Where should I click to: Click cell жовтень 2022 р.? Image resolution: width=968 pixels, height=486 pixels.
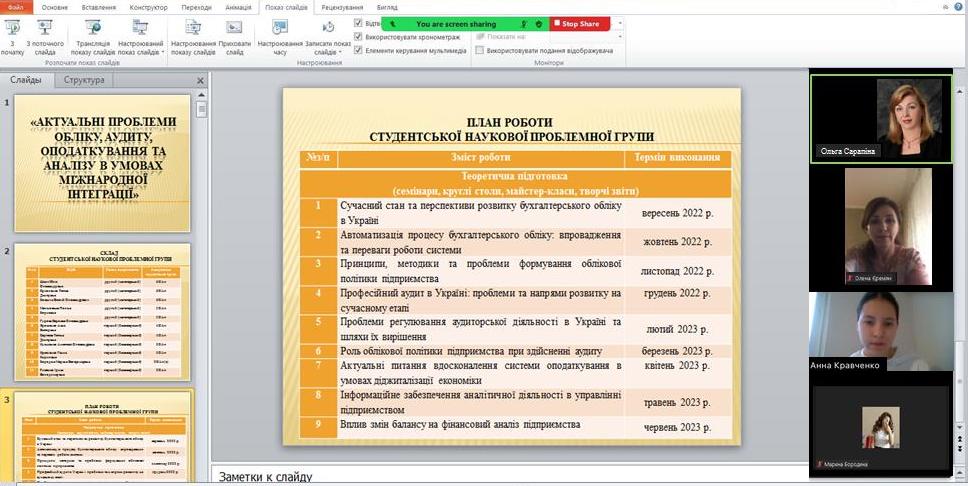tap(677, 242)
